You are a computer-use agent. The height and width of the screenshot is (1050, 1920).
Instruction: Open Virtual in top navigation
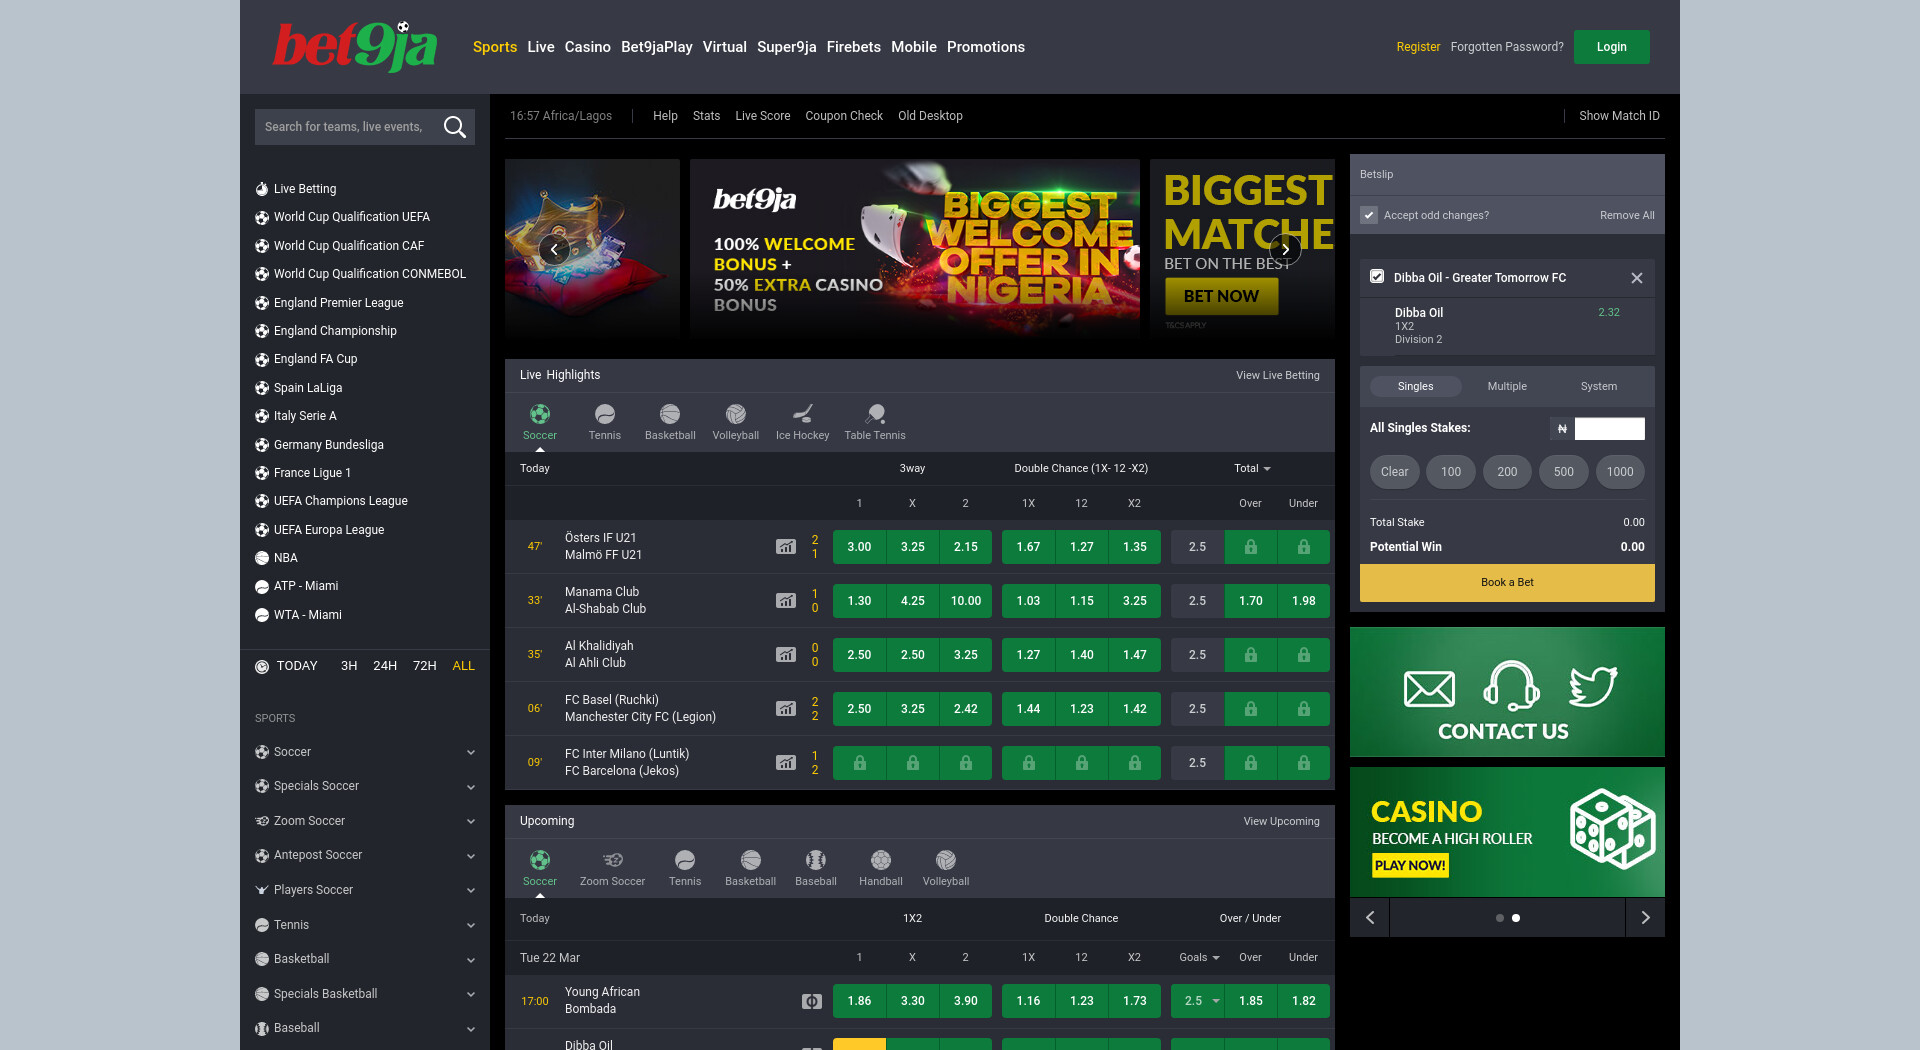[x=725, y=47]
